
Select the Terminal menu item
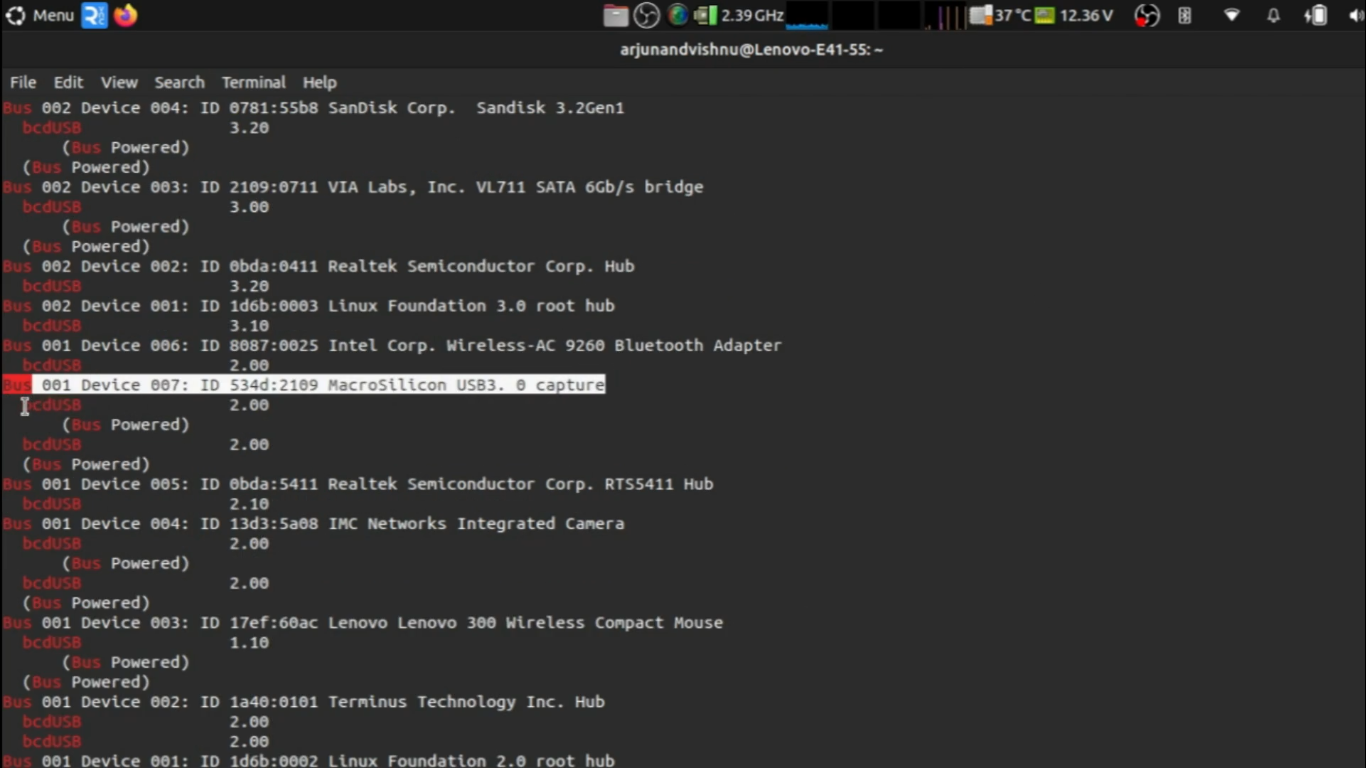253,82
